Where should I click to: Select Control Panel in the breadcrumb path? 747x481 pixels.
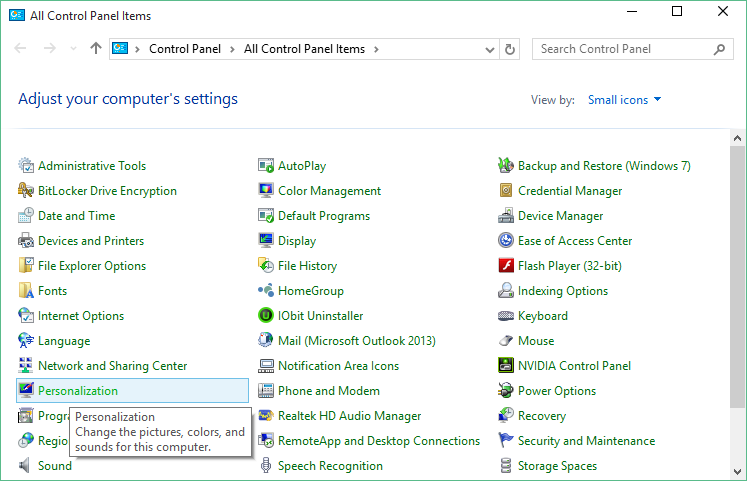tap(185, 49)
